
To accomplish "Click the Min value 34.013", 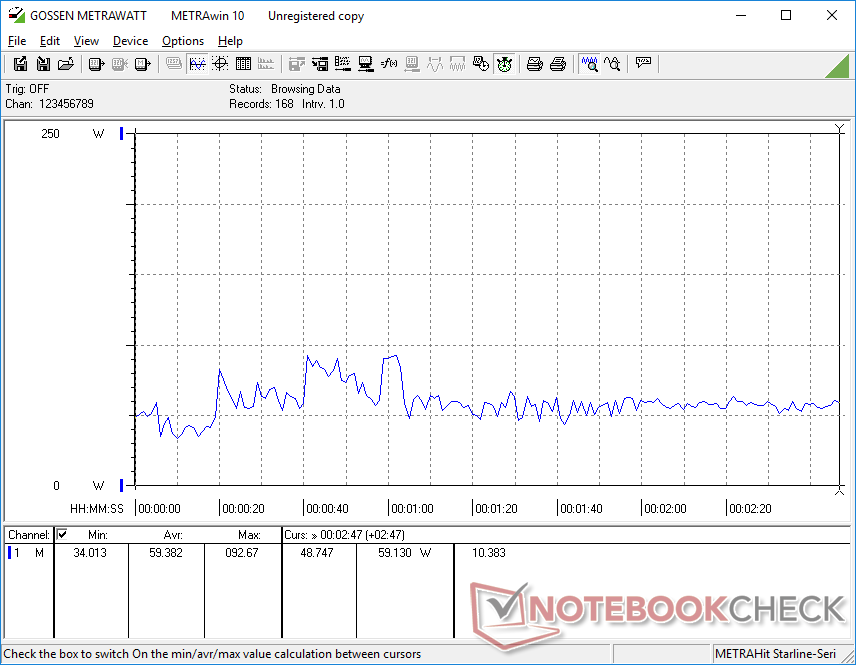I will pyautogui.click(x=90, y=553).
